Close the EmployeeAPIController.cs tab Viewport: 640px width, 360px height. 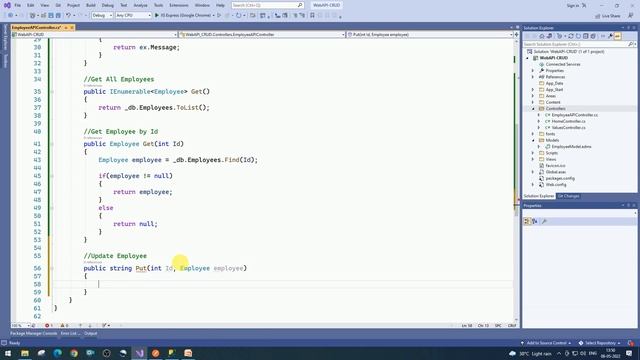pyautogui.click(x=72, y=27)
